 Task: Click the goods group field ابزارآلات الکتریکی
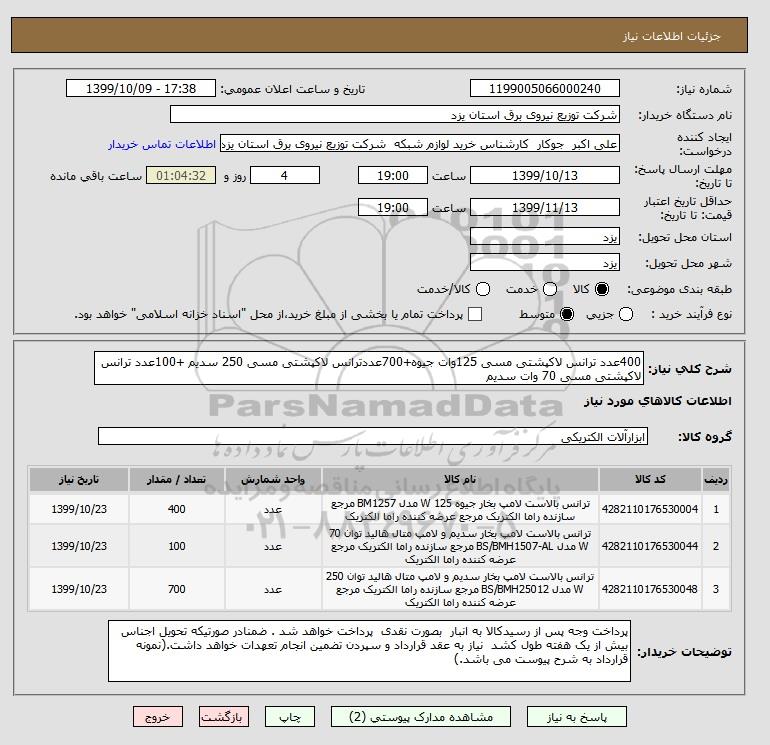pyautogui.click(x=373, y=436)
